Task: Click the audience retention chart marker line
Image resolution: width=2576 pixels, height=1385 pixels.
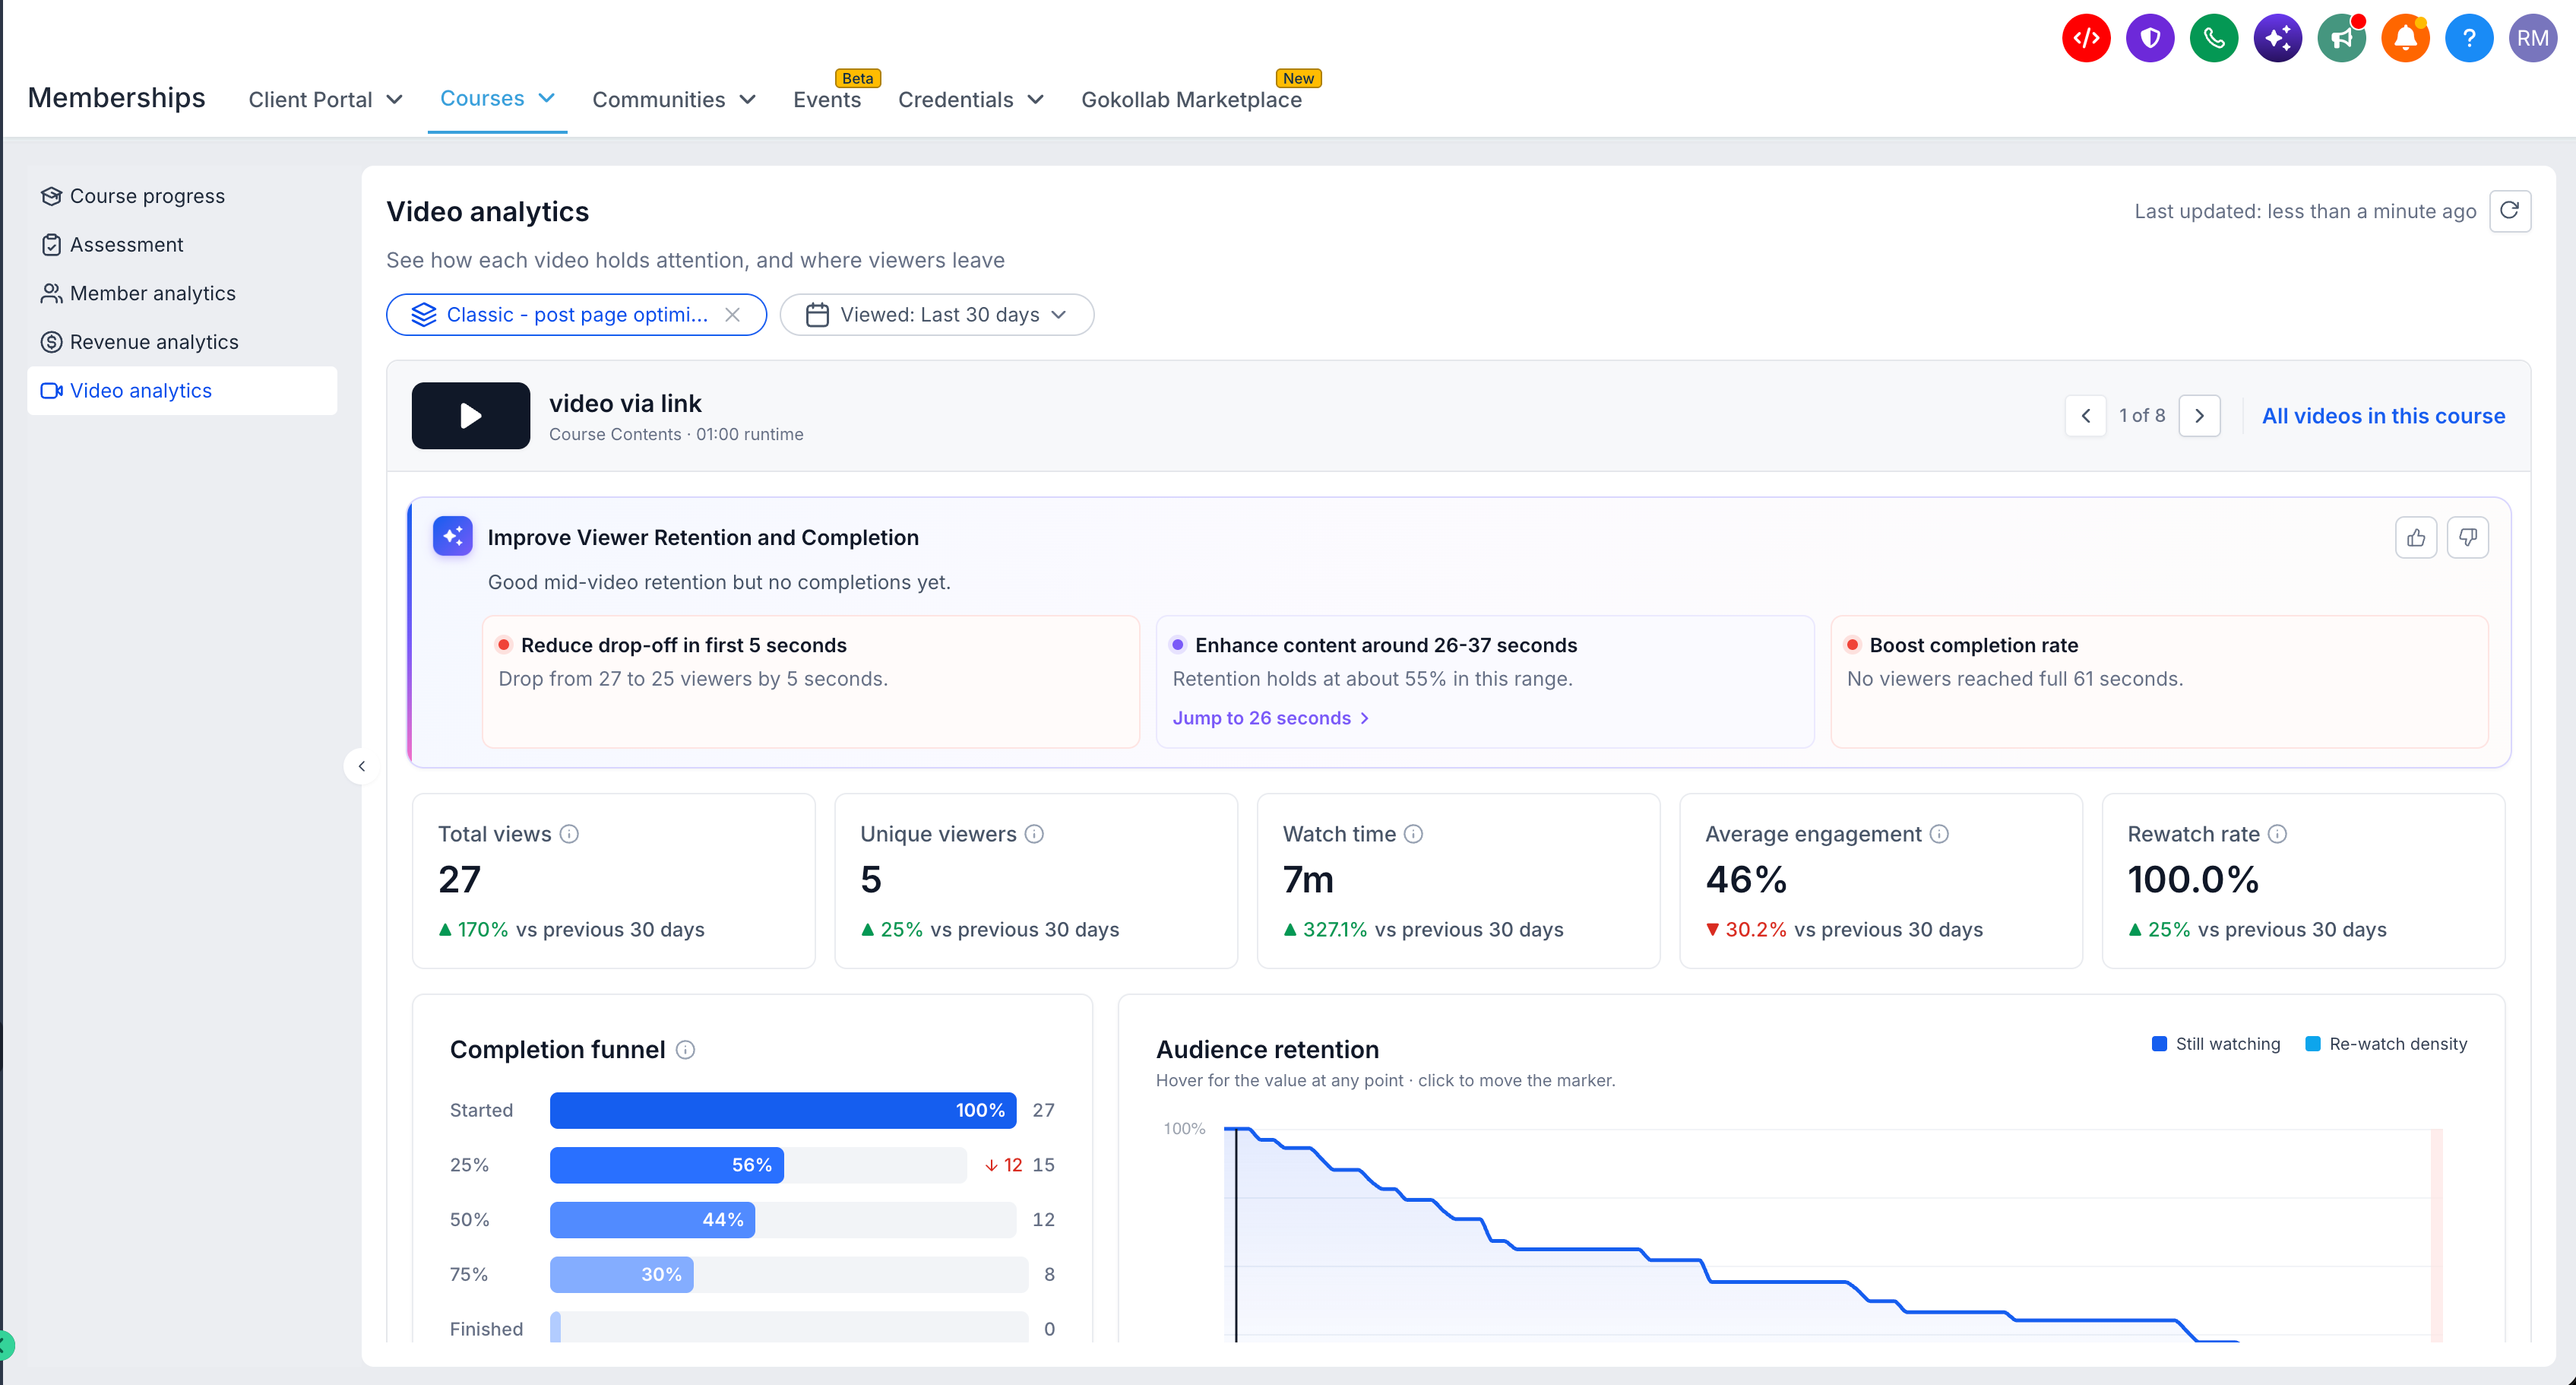Action: (x=1236, y=1235)
